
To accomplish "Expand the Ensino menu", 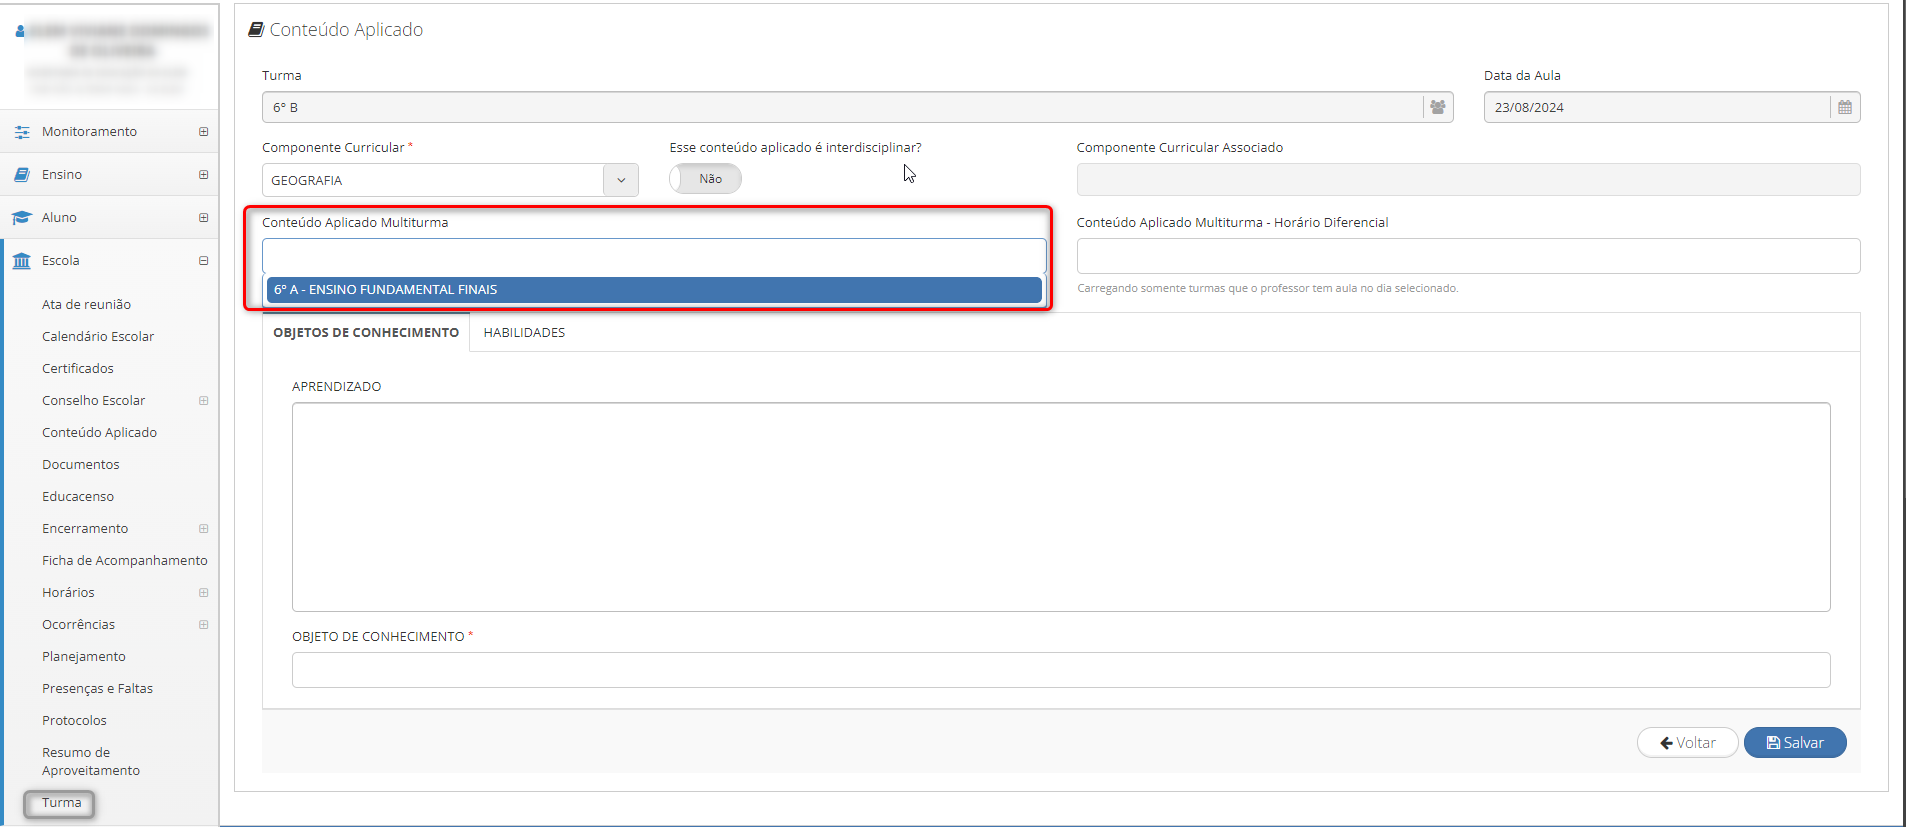I will [x=204, y=175].
